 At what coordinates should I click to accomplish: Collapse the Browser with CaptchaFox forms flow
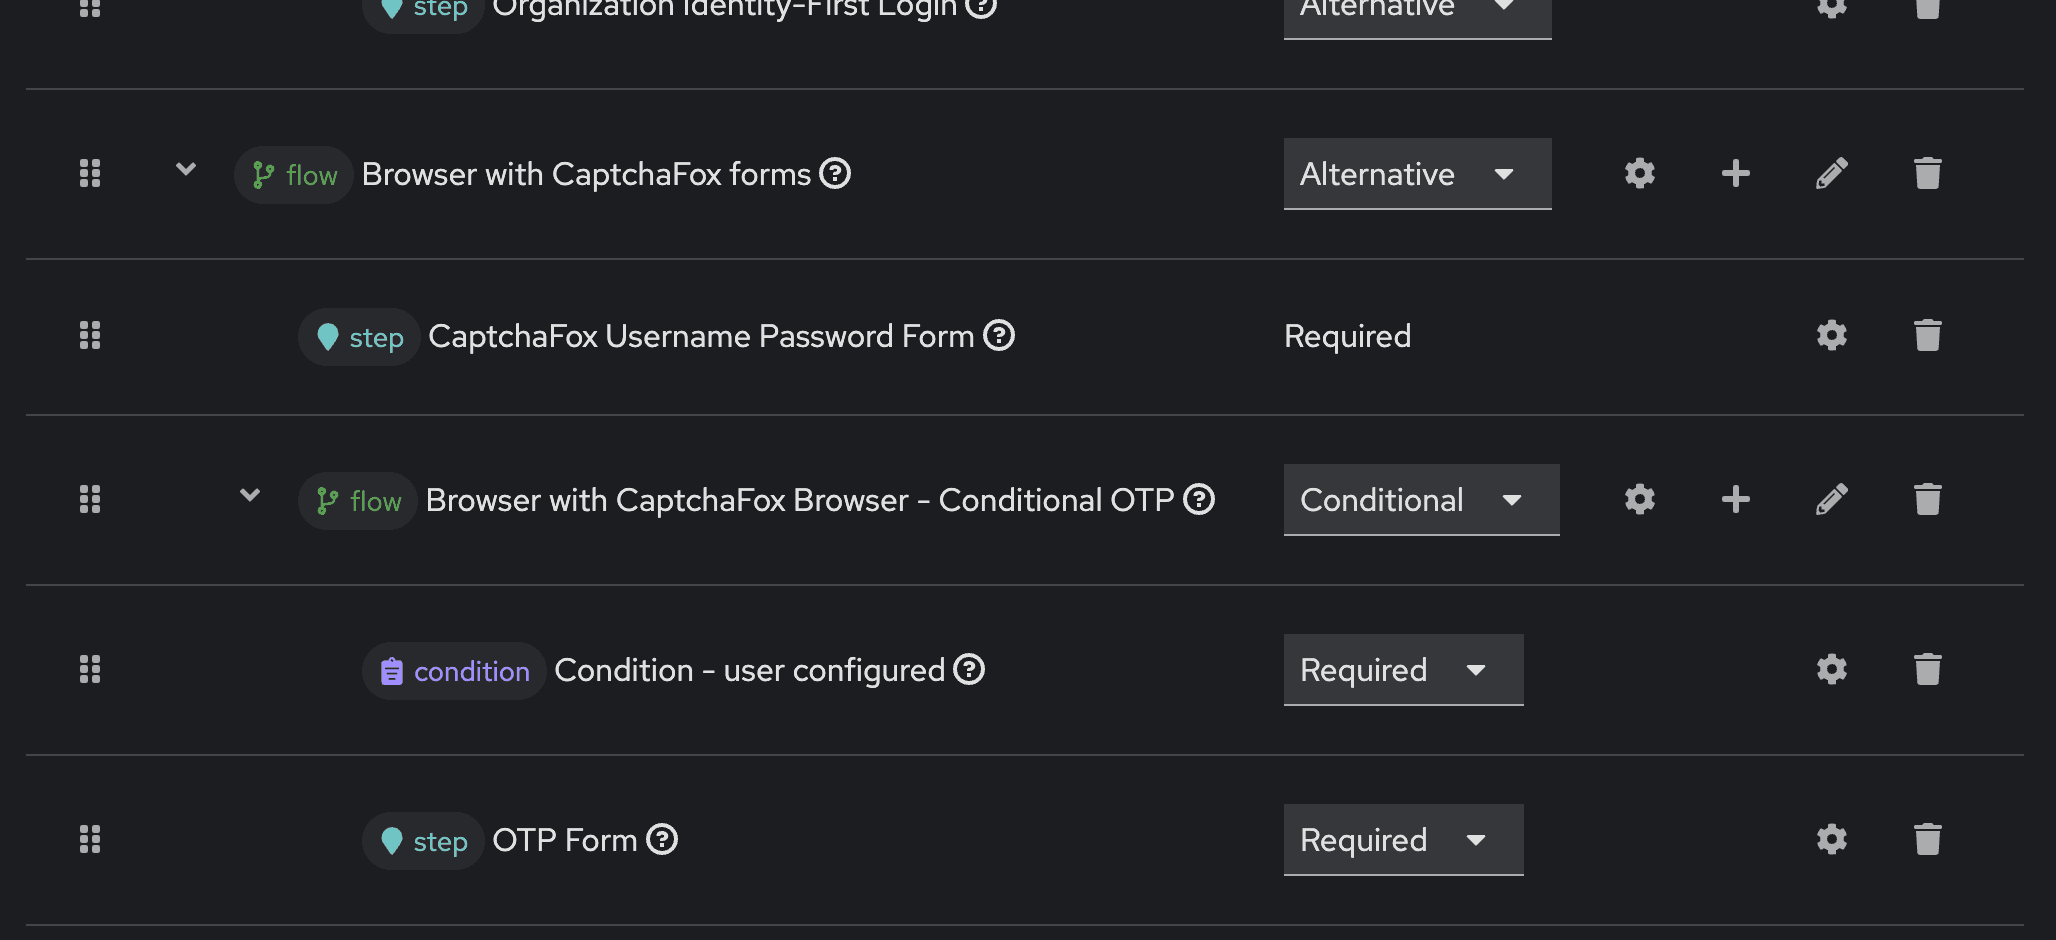point(186,169)
